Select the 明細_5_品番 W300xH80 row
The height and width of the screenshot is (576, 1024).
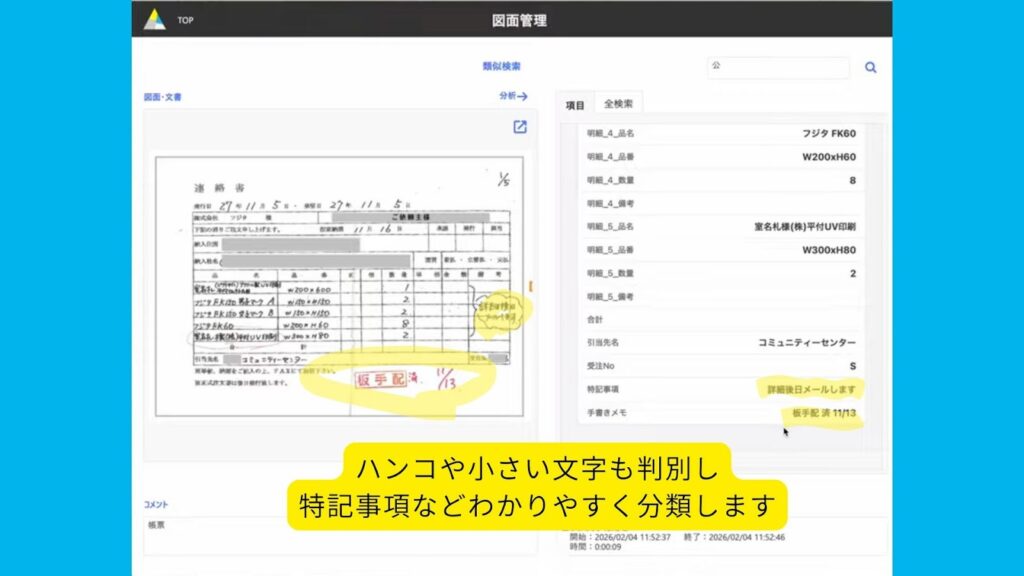[721, 250]
